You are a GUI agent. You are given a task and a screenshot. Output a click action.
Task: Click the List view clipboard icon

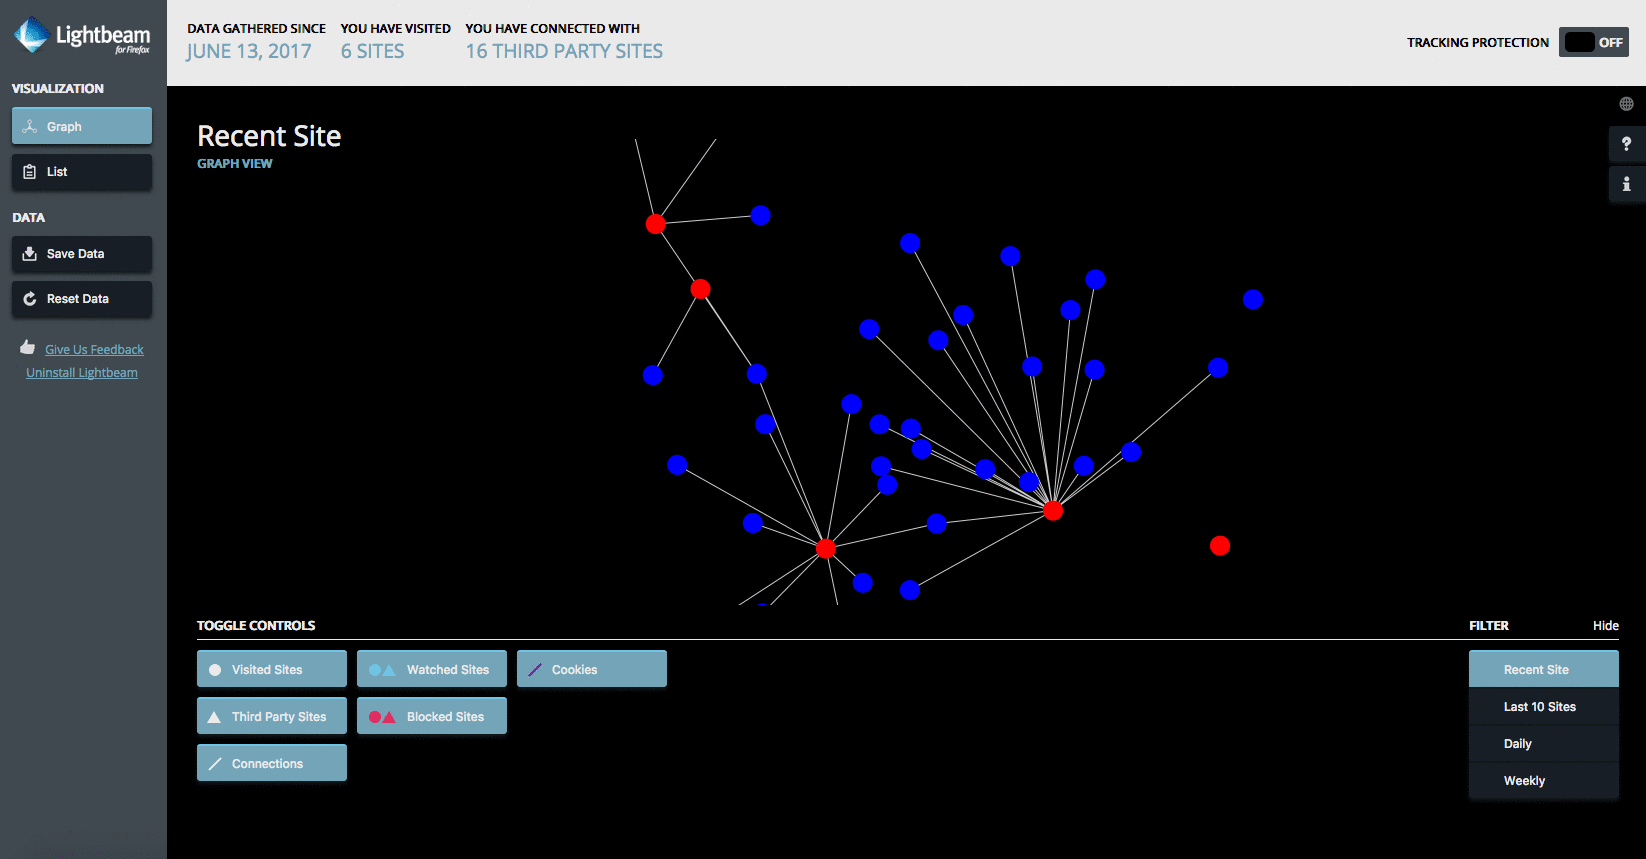pyautogui.click(x=30, y=172)
